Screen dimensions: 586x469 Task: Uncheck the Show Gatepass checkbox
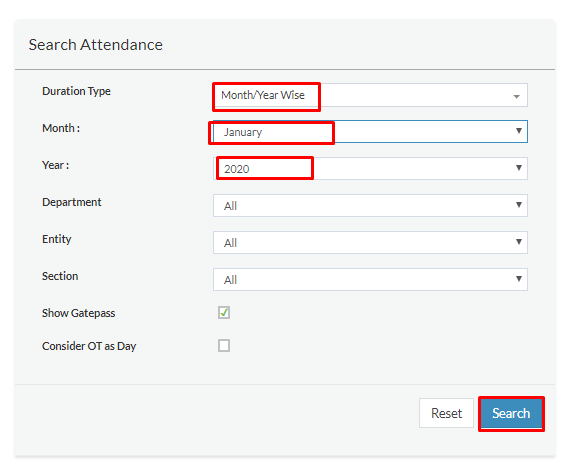[224, 312]
